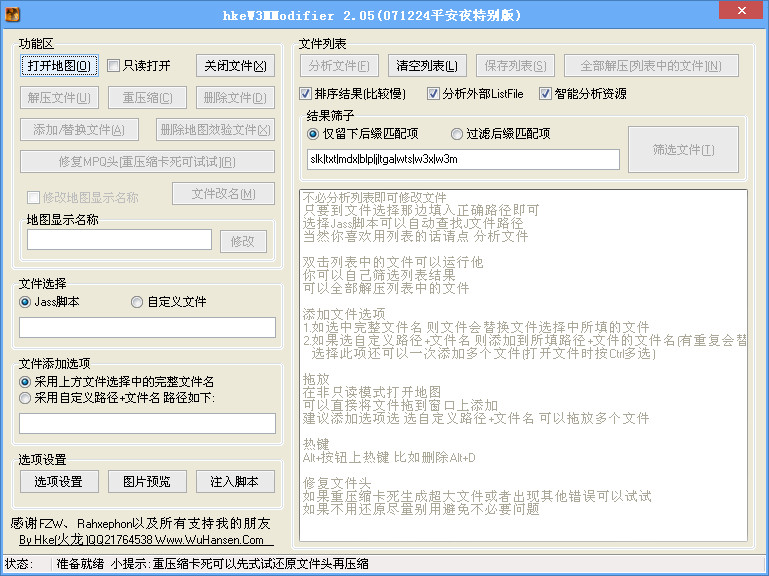This screenshot has width=769, height=576.
Task: Open the 图片预览 button
Action: [147, 482]
